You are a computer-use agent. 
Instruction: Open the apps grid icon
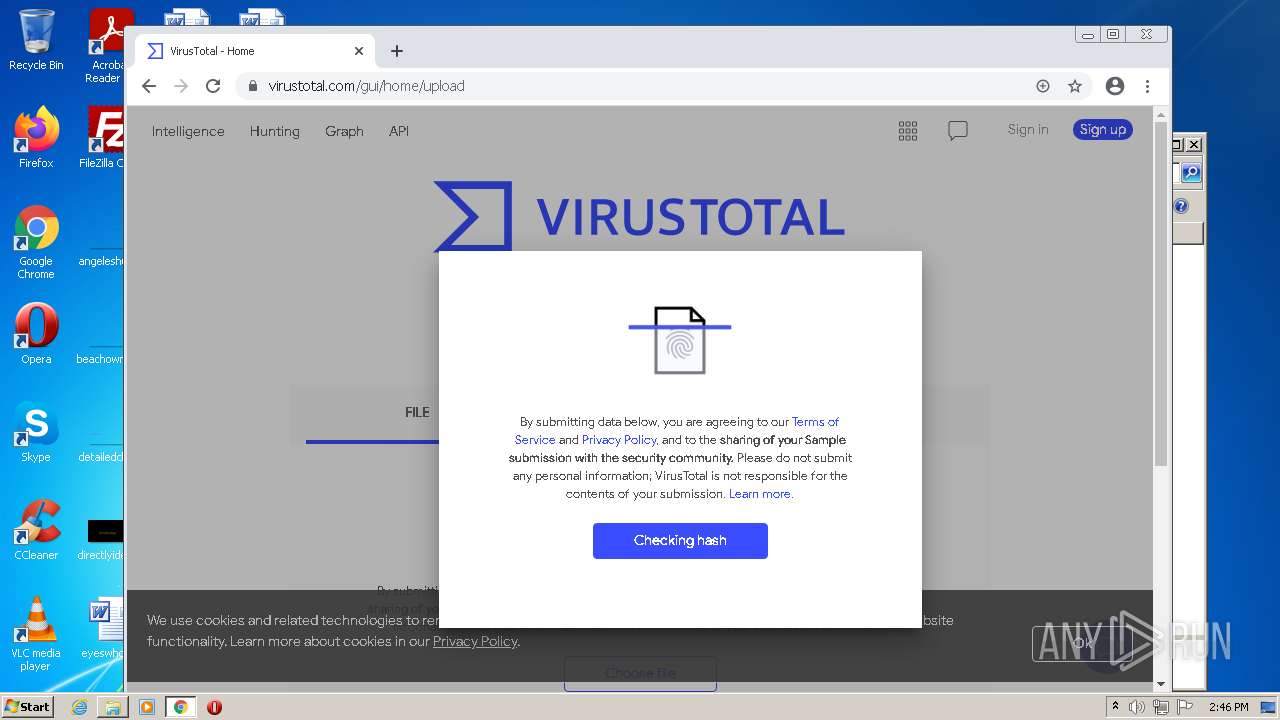[x=908, y=131]
